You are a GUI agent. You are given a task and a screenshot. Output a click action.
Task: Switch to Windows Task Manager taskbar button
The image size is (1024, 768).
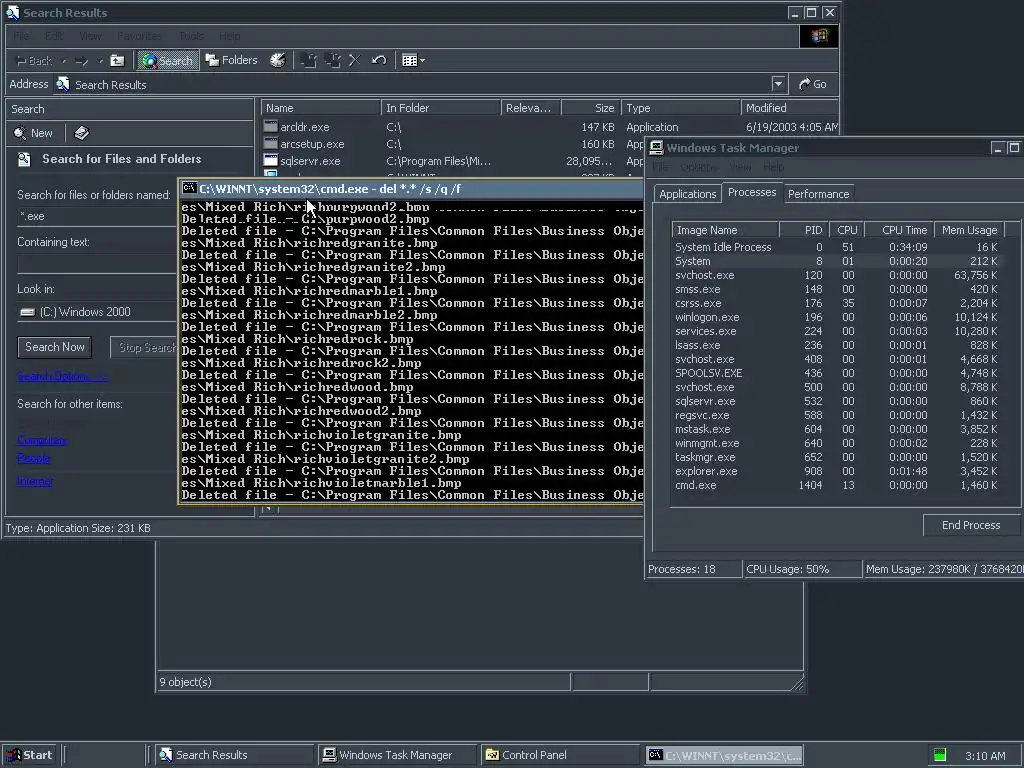[x=398, y=755]
